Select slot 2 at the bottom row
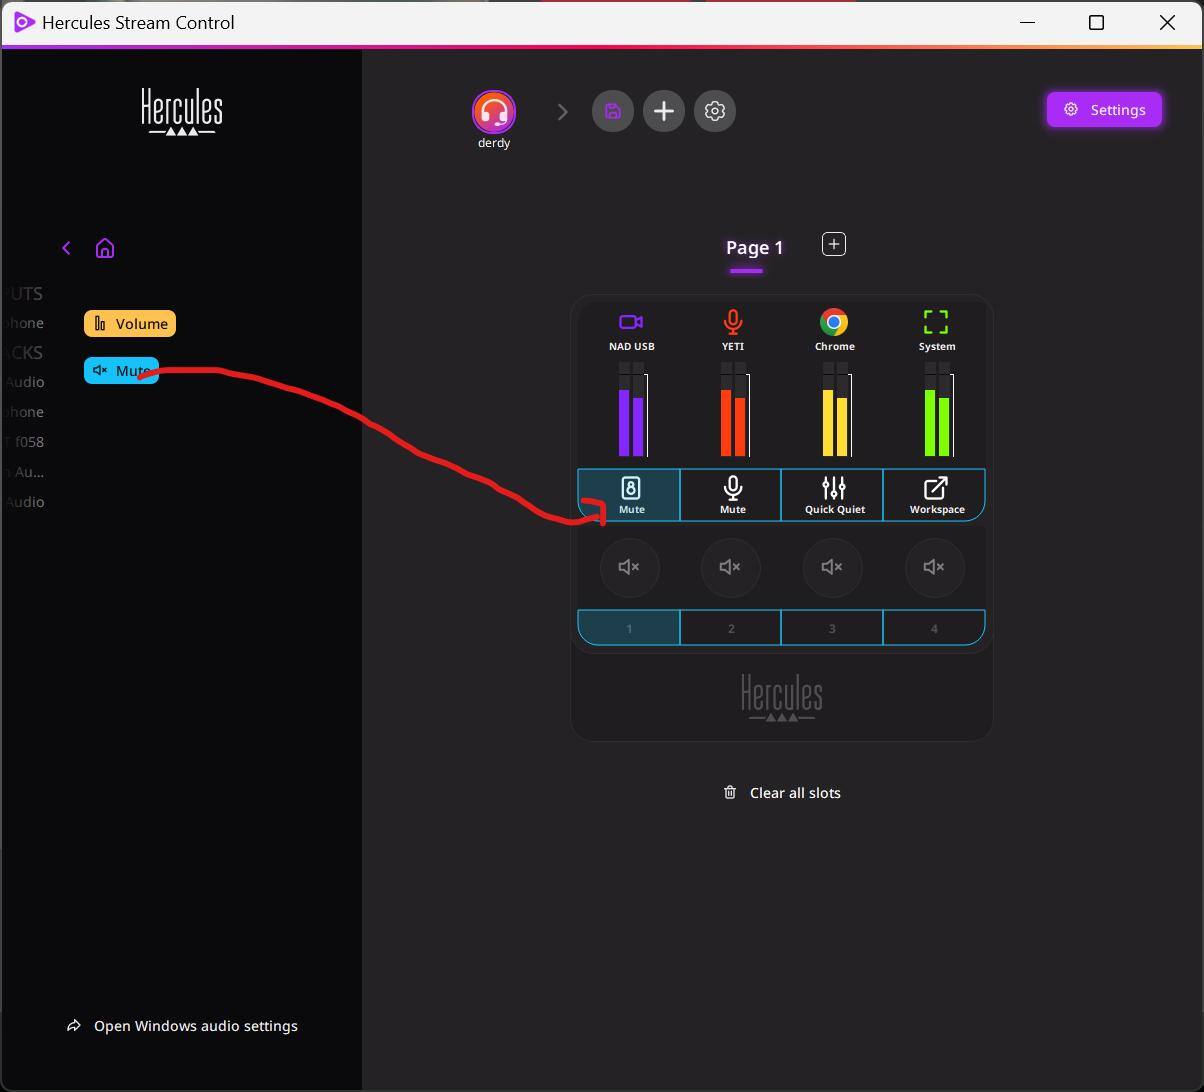 tap(731, 628)
